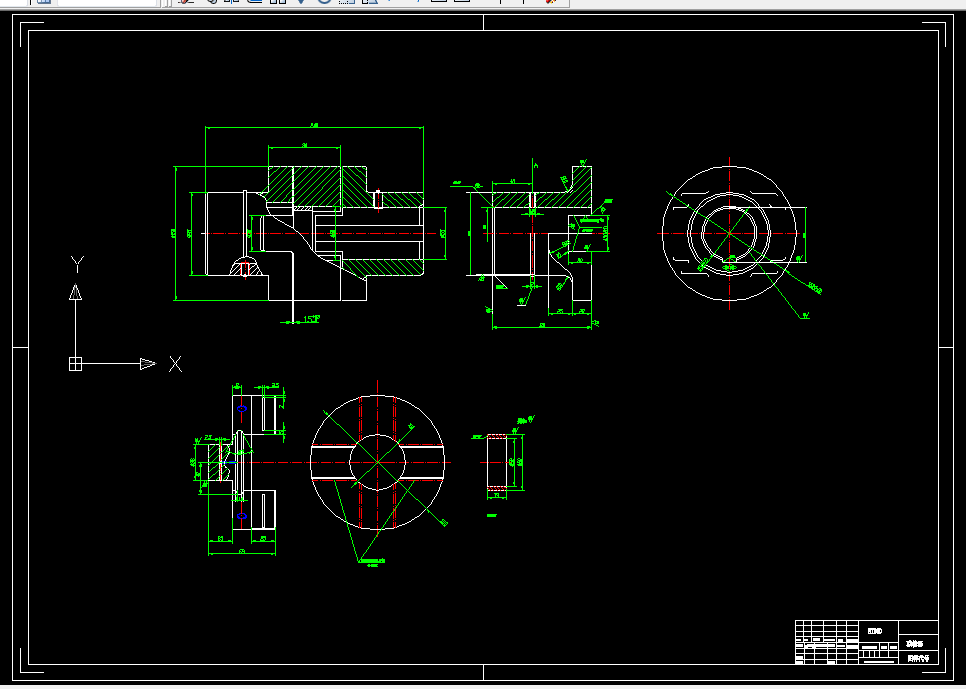The image size is (966, 689).
Task: Select the 15° angle dimension text
Action: point(311,319)
